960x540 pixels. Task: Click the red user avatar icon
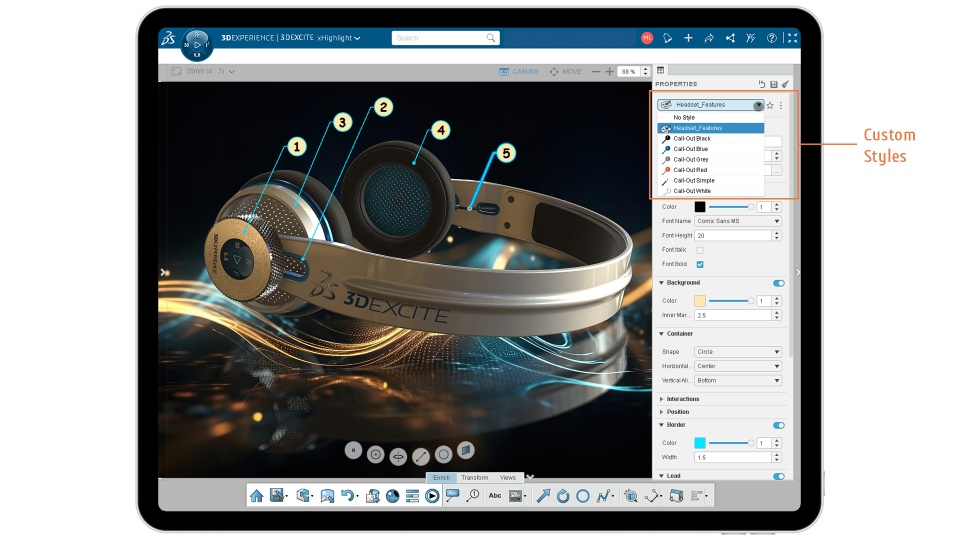tap(647, 38)
